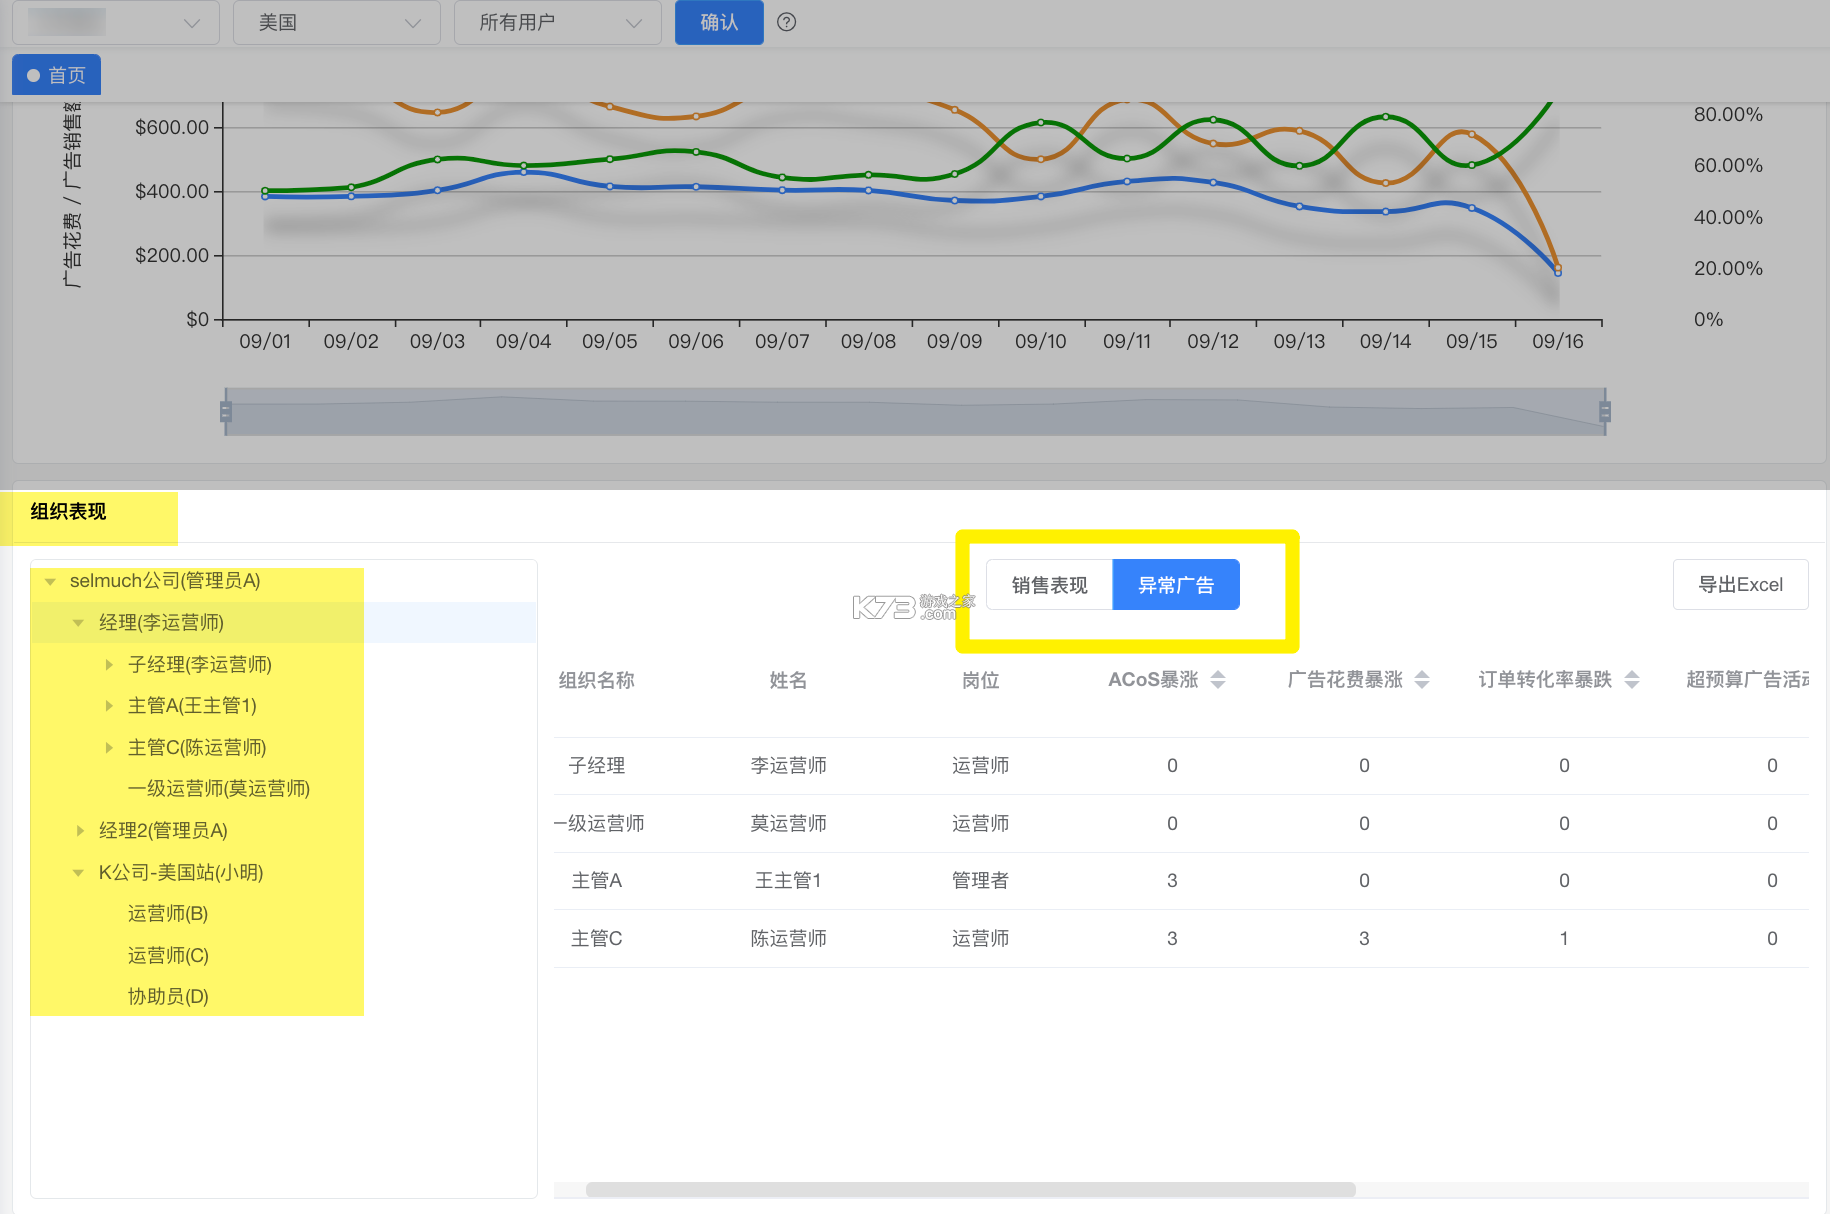Screen dimensions: 1830x1214
Task: Click 莫运营师 name cell
Action: (788, 824)
